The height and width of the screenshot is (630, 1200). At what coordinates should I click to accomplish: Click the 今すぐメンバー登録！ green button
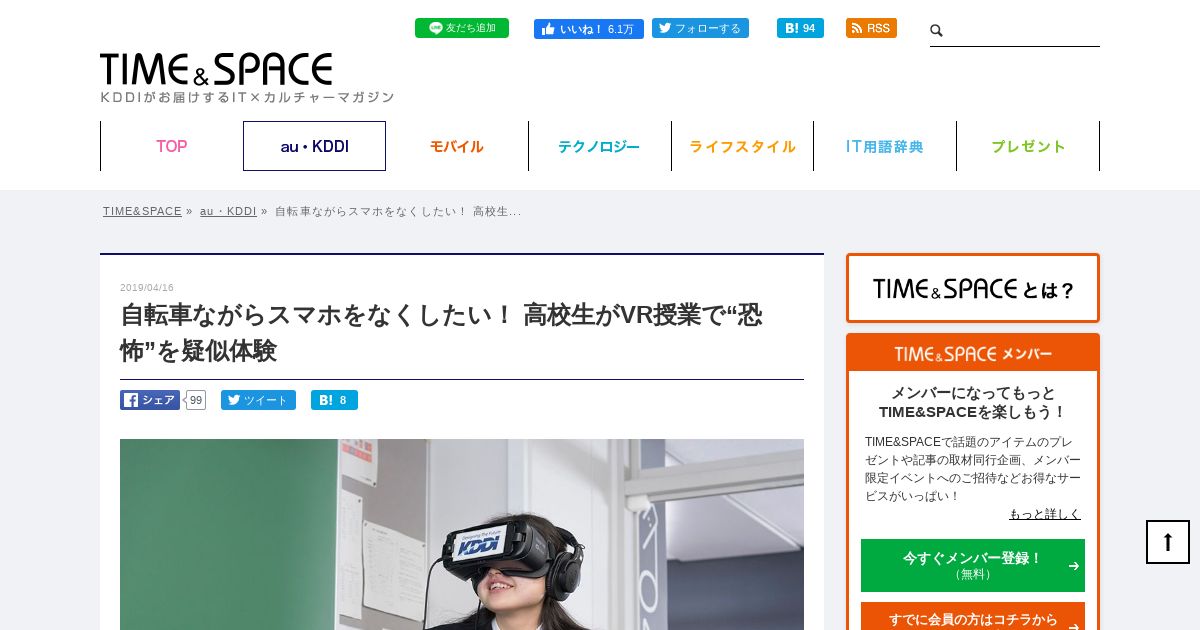(x=973, y=565)
